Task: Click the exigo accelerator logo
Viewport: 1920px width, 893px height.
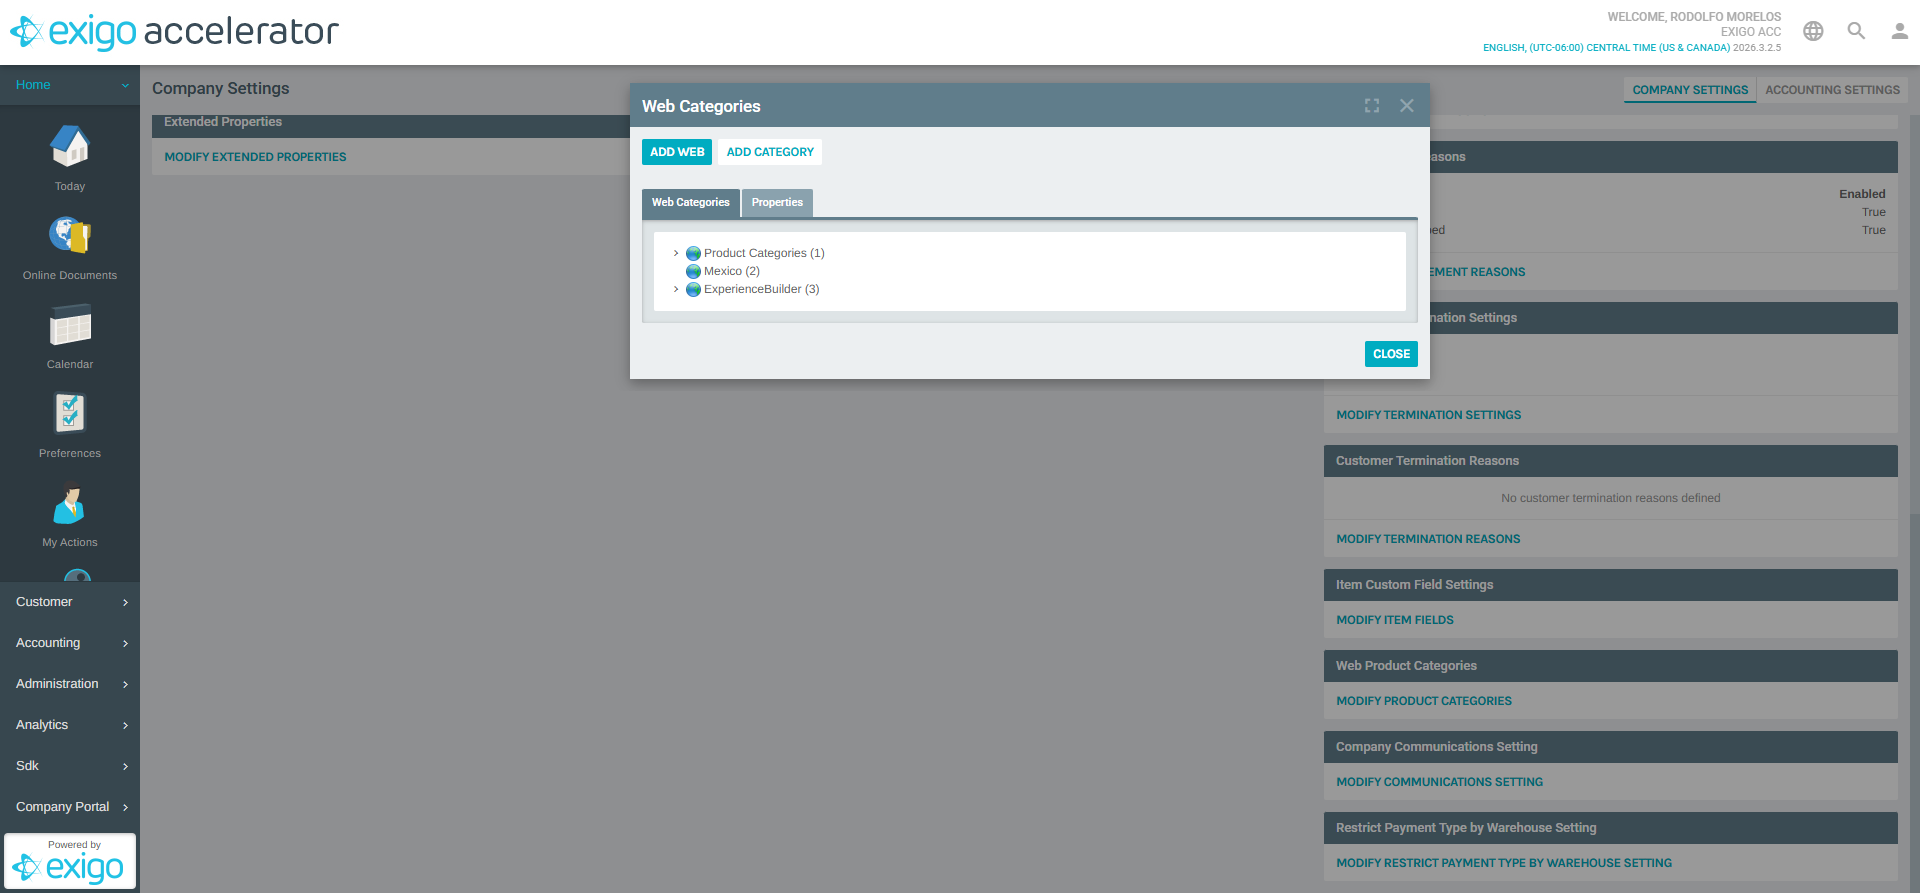Action: point(174,32)
